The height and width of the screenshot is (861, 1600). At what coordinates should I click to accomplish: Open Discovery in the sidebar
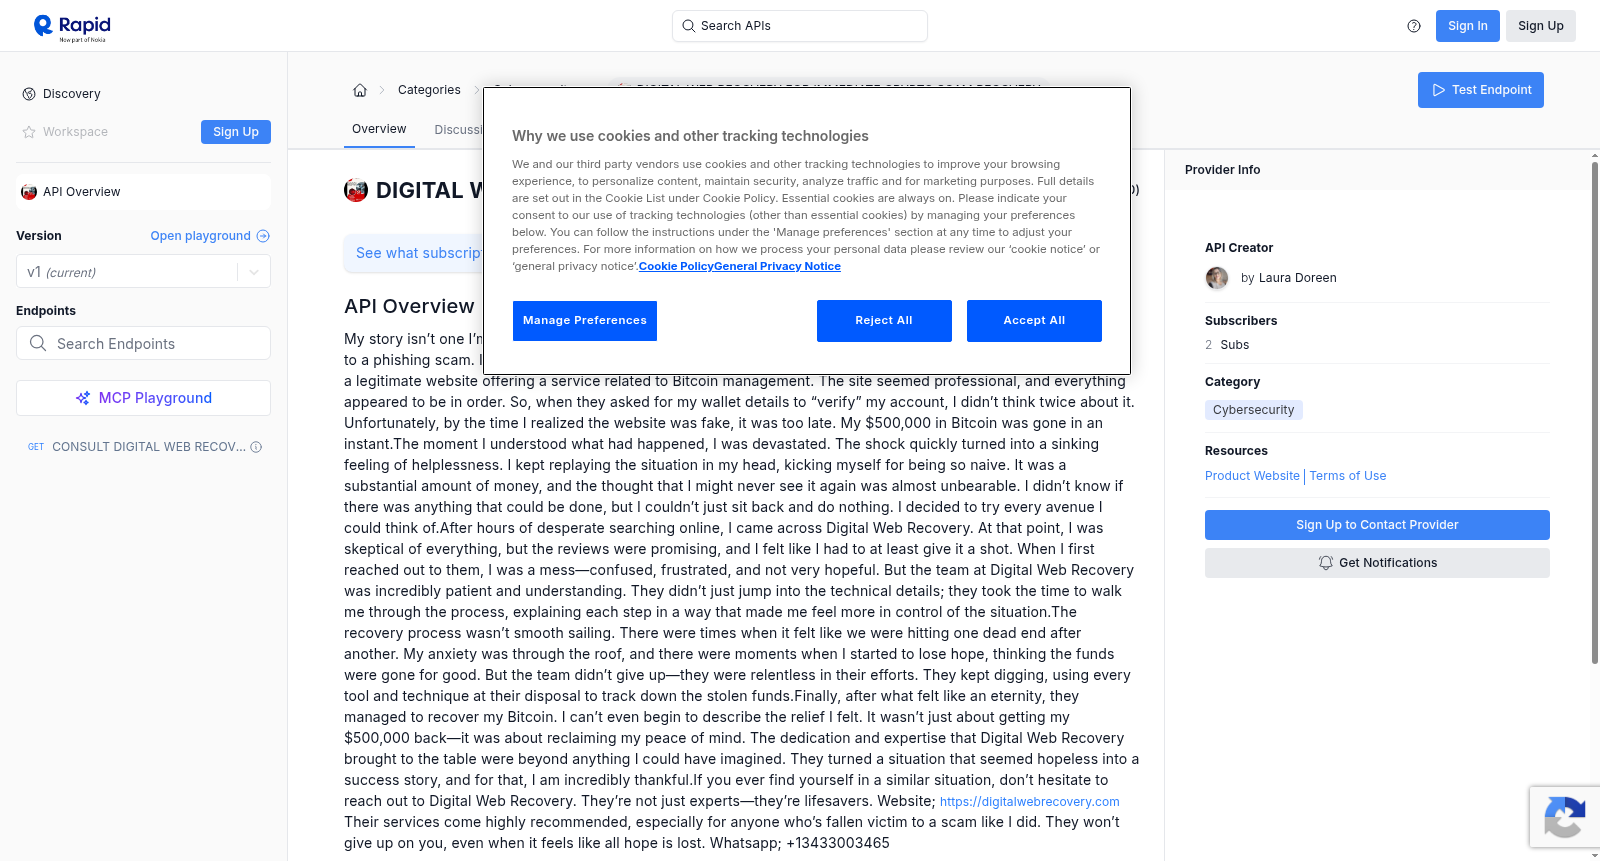72,94
